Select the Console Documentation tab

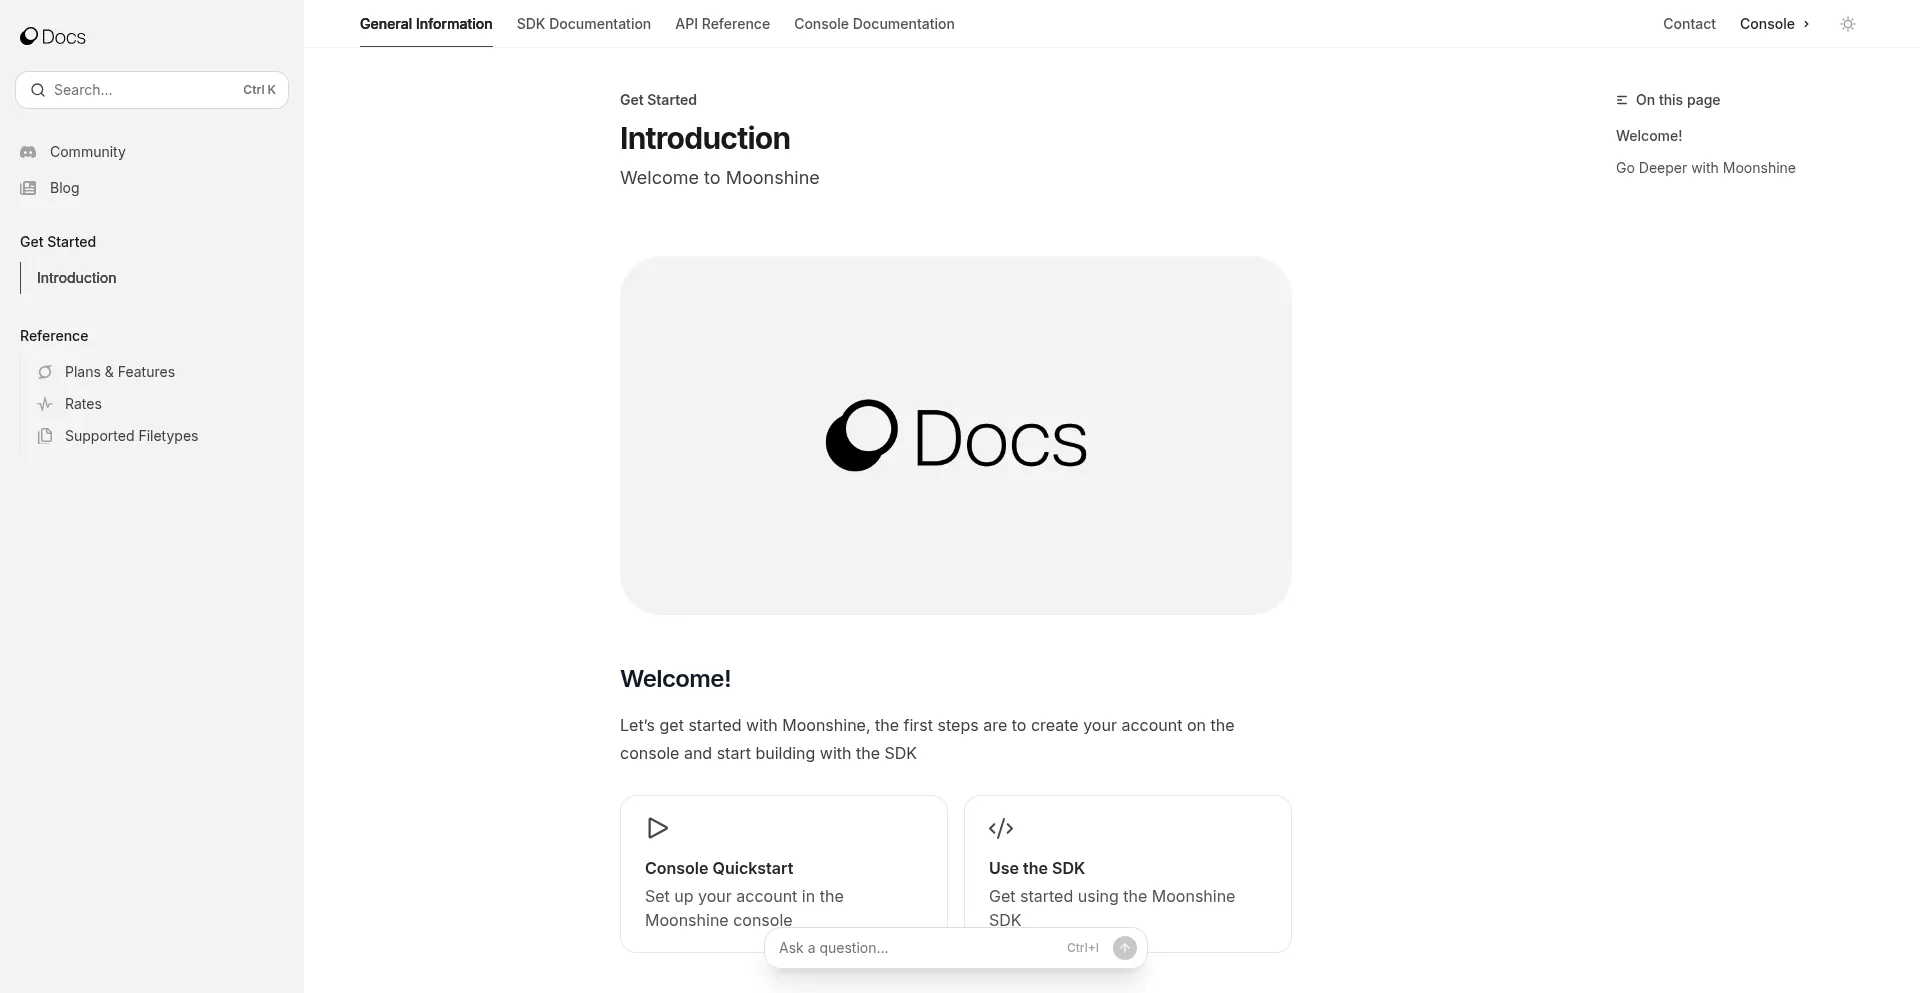[874, 23]
